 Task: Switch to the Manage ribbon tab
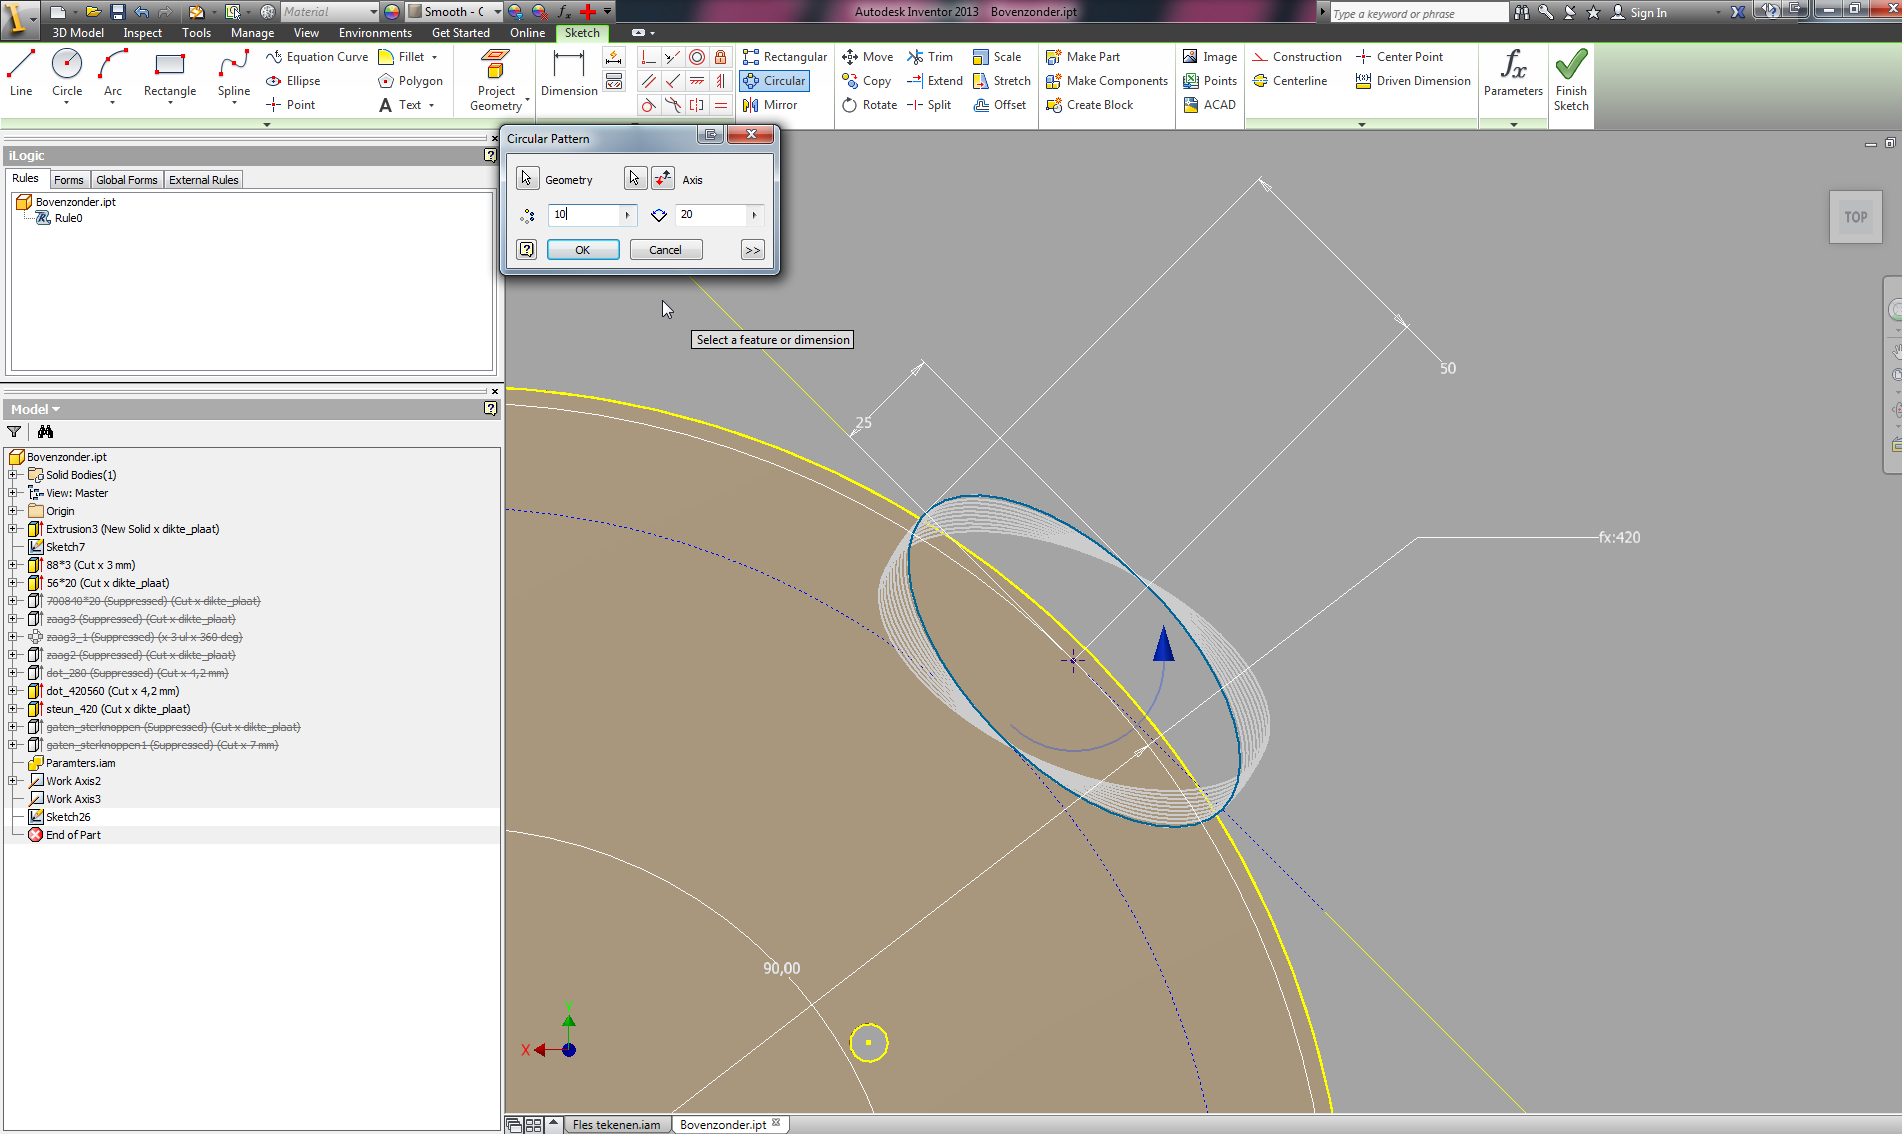point(252,32)
